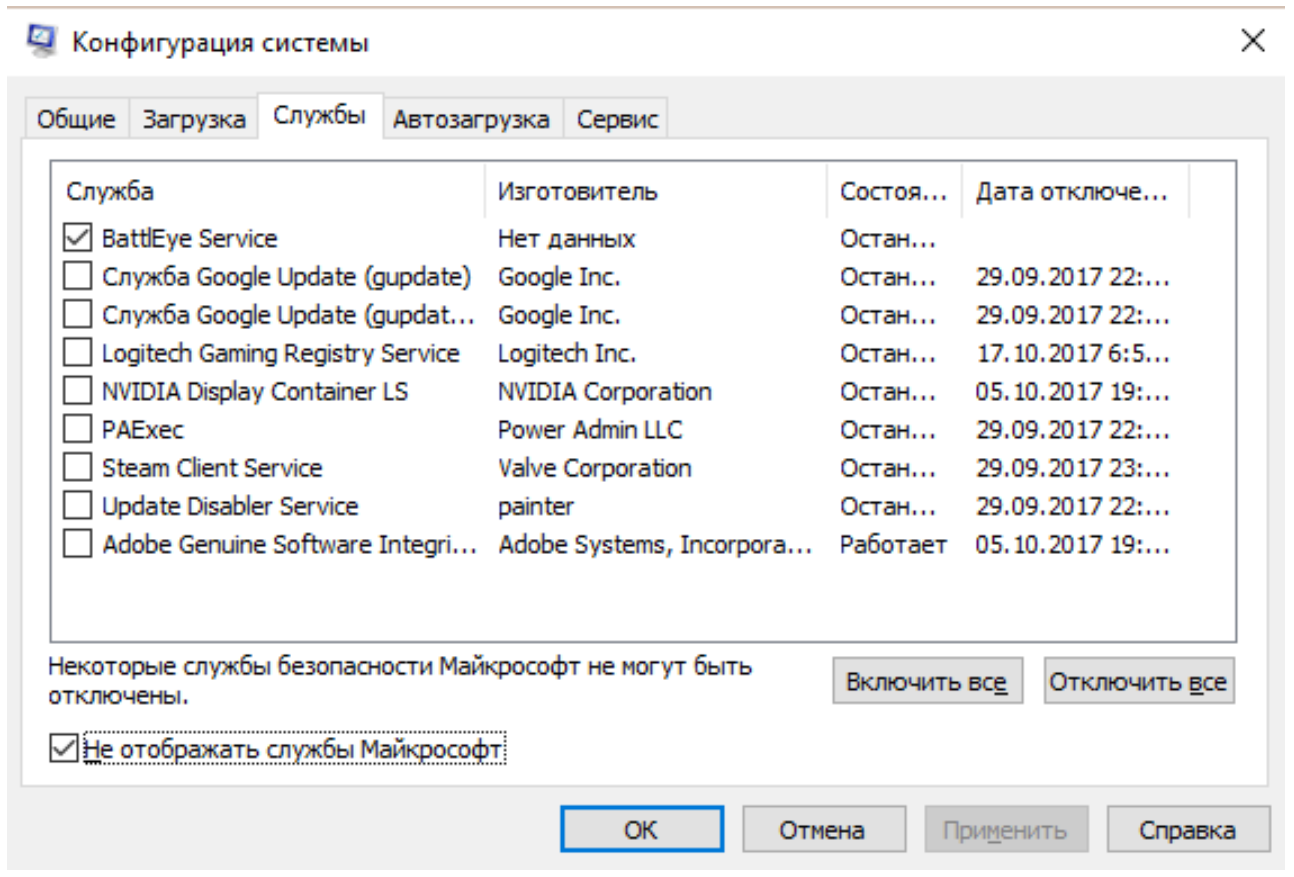Open the Сервис tab
This screenshot has height=877, width=1294.
617,120
